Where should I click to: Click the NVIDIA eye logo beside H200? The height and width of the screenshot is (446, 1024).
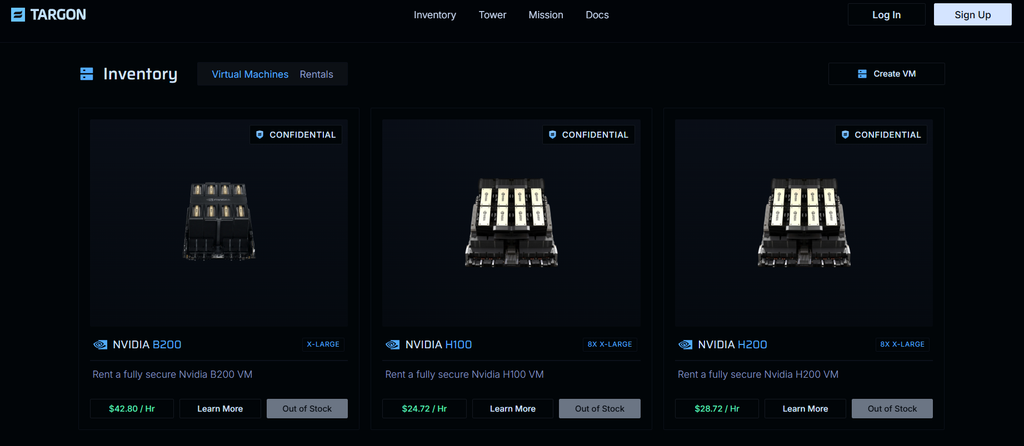(x=685, y=345)
